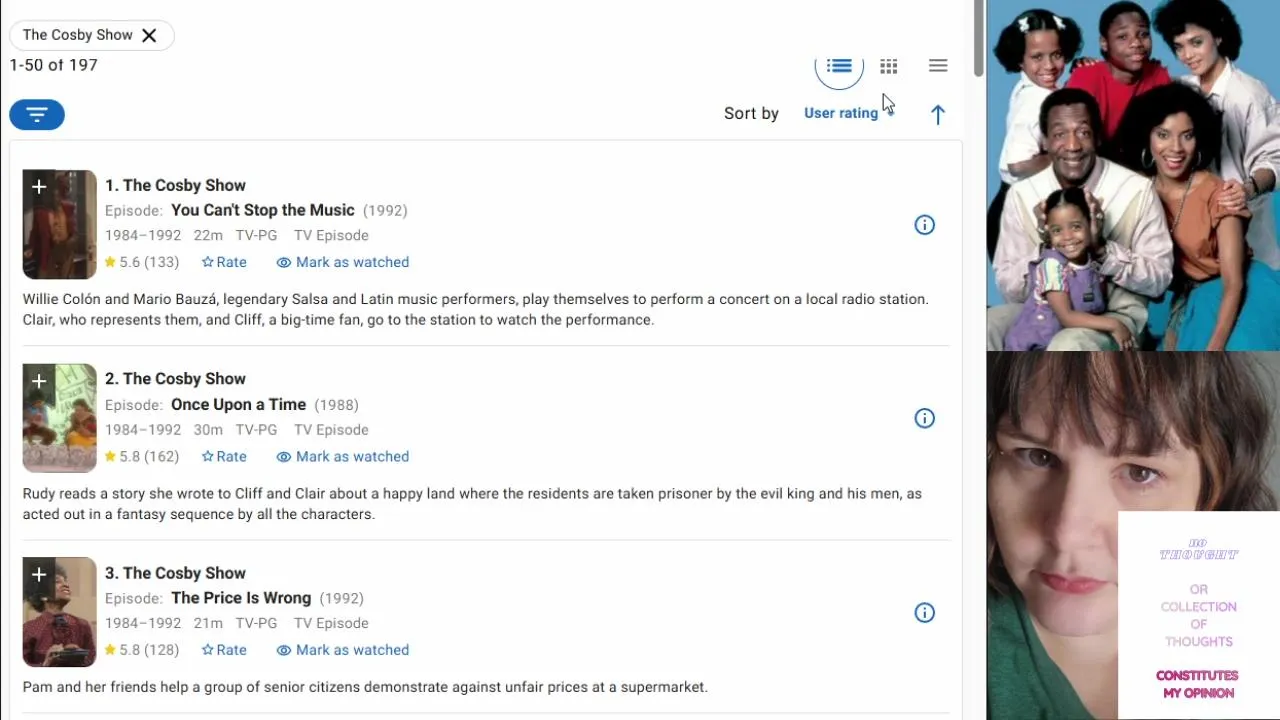Viewport: 1280px width, 720px height.
Task: Click the 5.8 (128) star rating
Action: 142,650
